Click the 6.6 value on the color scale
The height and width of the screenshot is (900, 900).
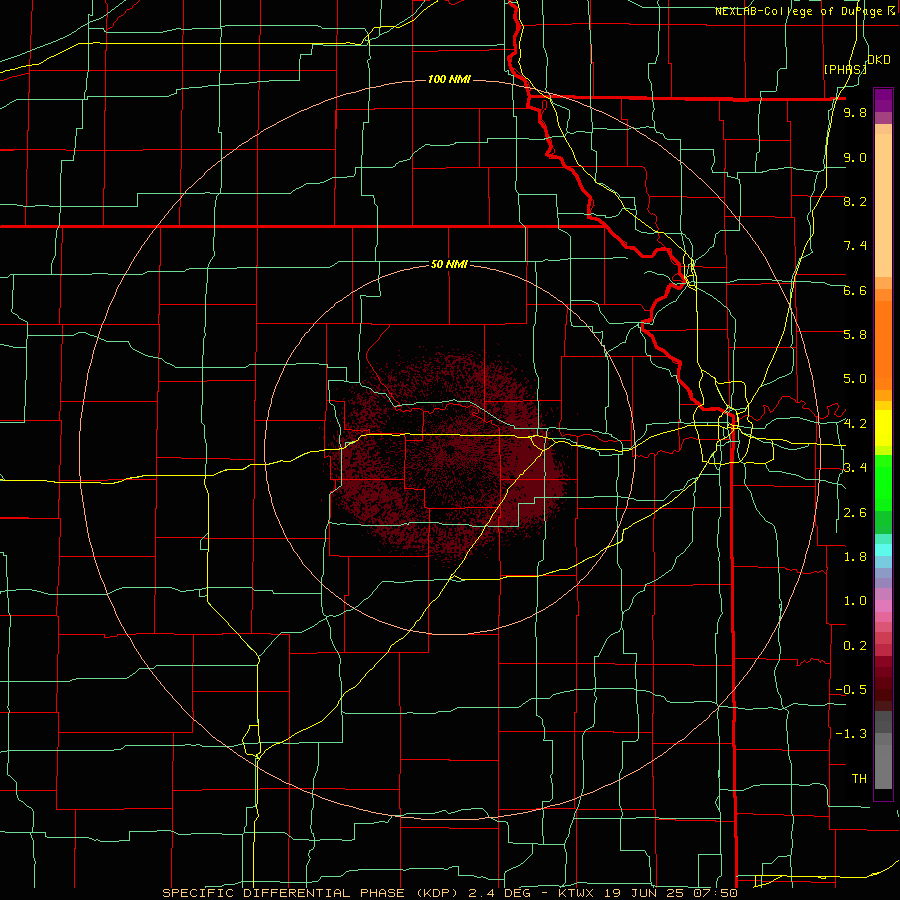click(855, 290)
